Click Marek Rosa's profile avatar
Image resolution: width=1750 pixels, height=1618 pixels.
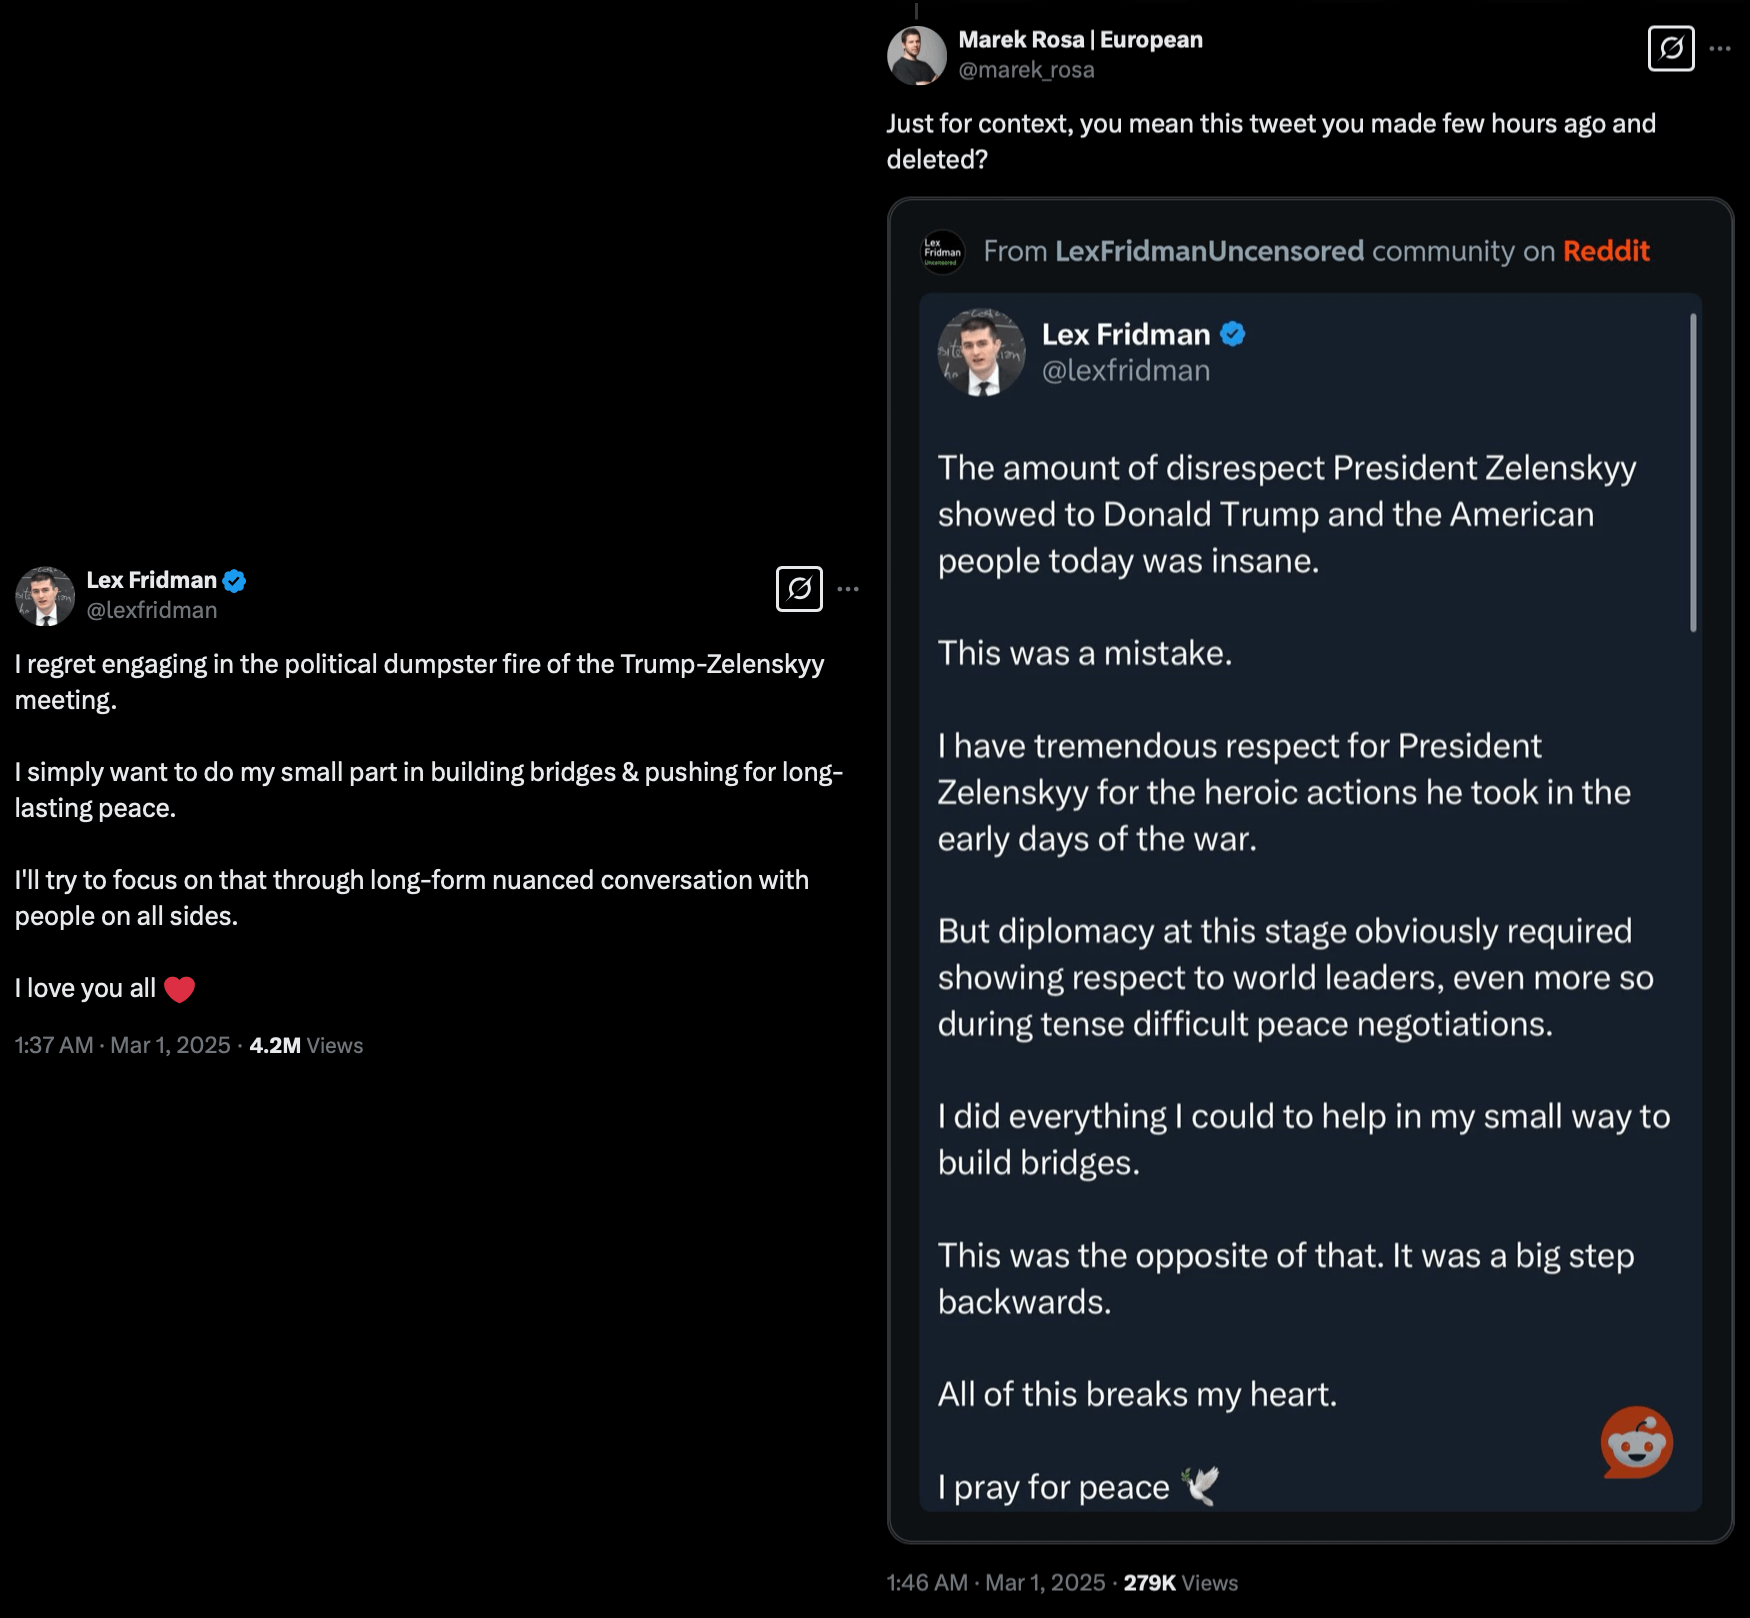(916, 55)
